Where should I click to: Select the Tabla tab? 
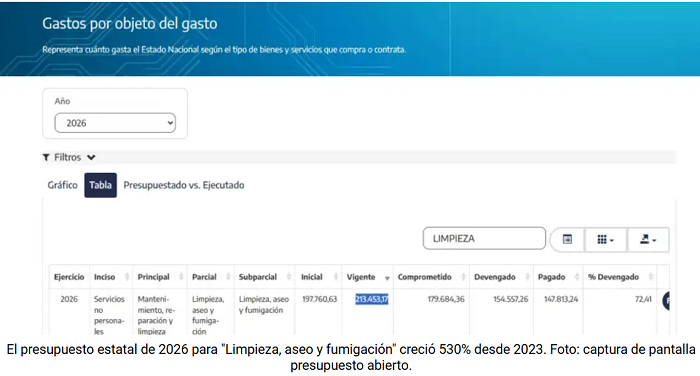pyautogui.click(x=100, y=185)
